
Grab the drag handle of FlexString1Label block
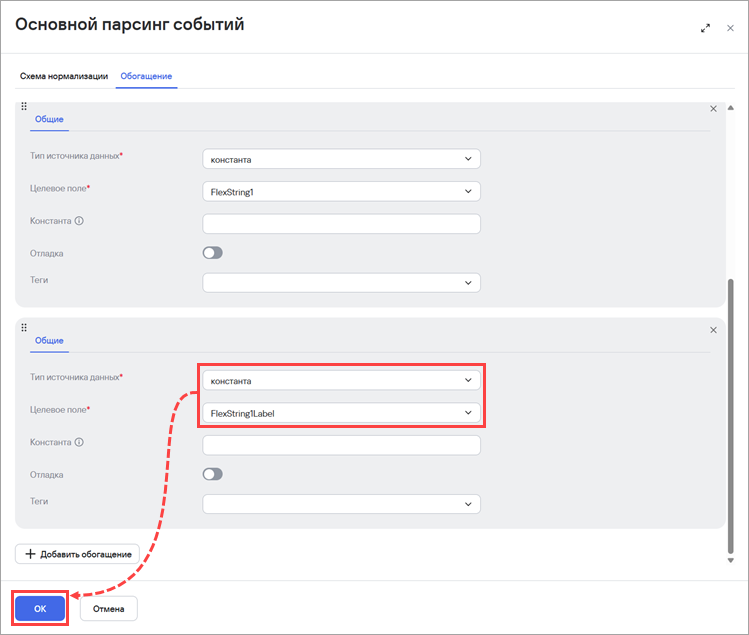coord(24,327)
